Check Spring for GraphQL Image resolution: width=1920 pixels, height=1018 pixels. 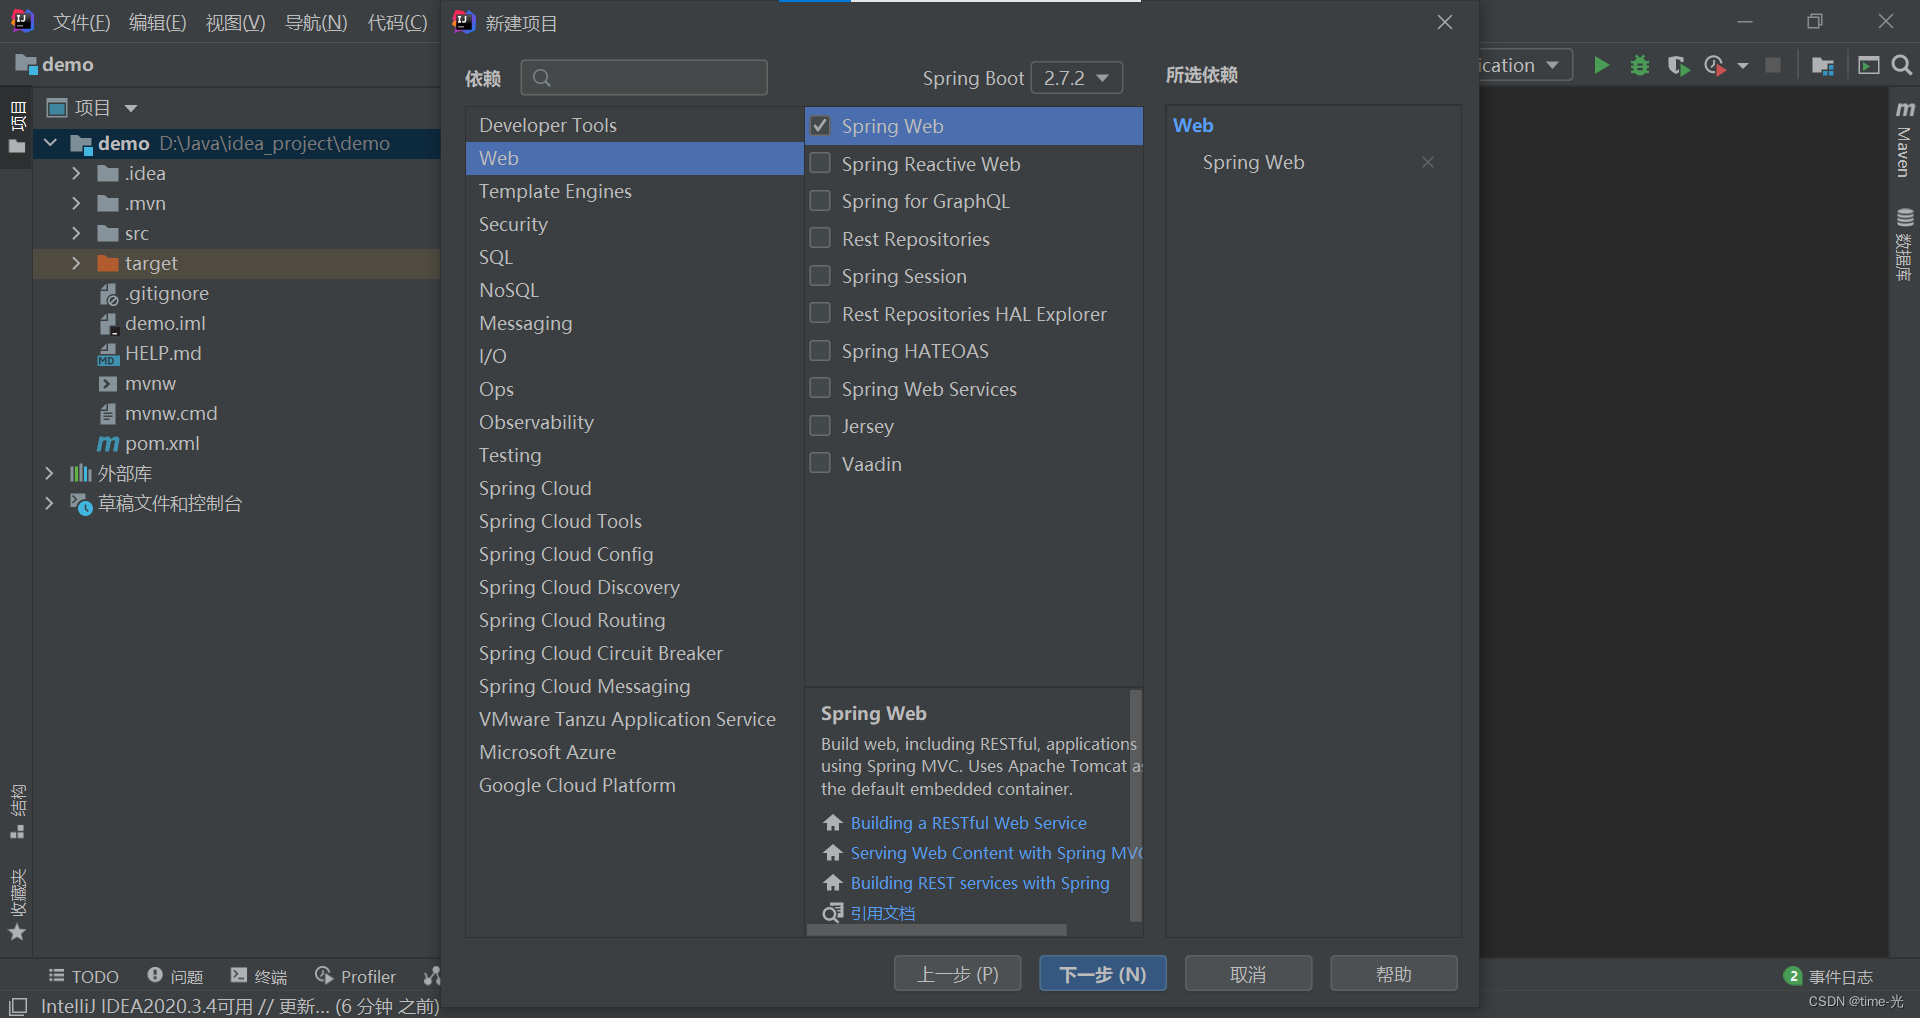pyautogui.click(x=820, y=201)
